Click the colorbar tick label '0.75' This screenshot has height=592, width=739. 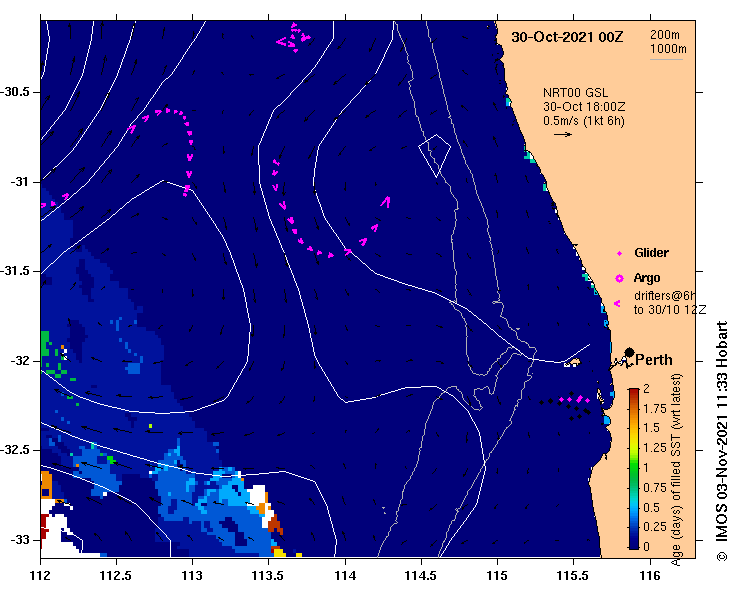pyautogui.click(x=655, y=488)
